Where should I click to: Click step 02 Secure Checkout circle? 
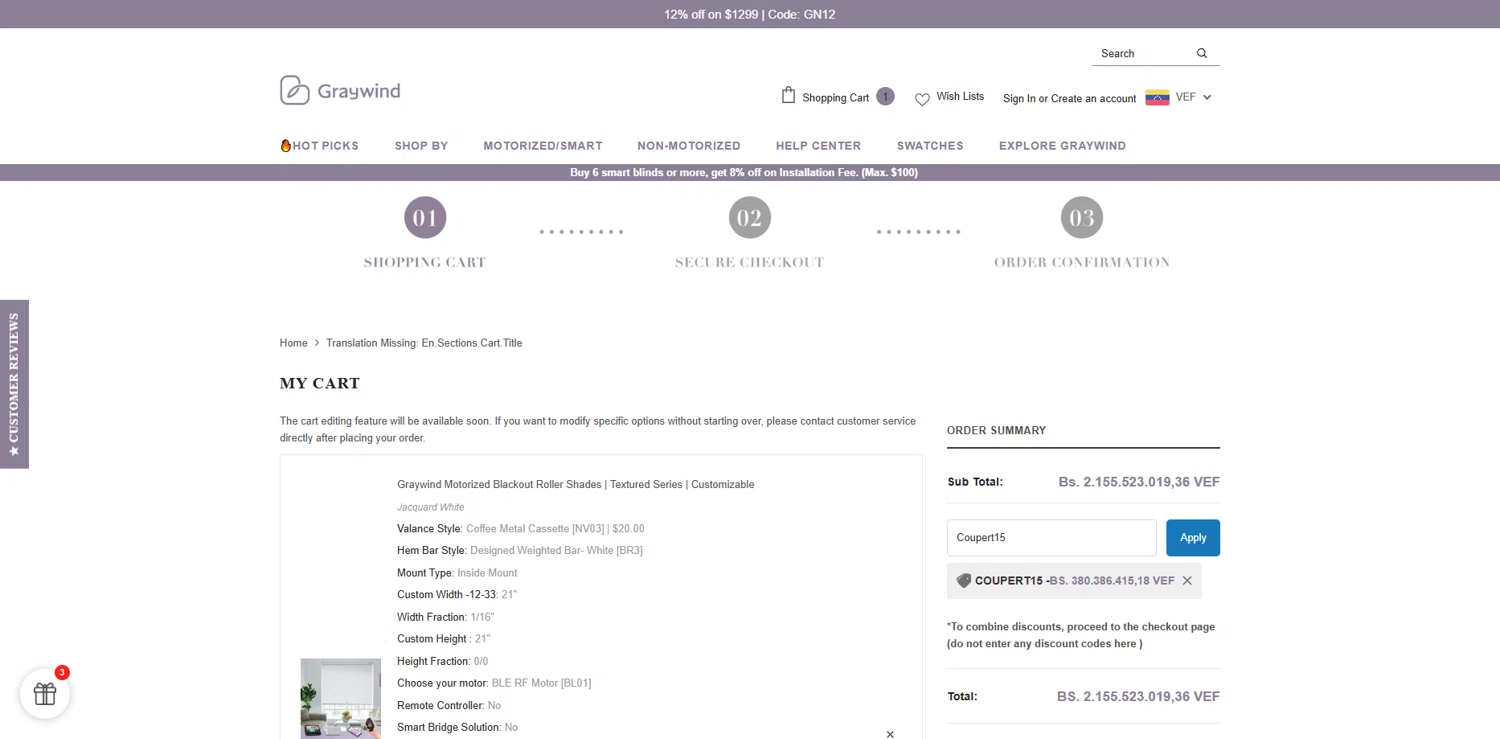(750, 217)
